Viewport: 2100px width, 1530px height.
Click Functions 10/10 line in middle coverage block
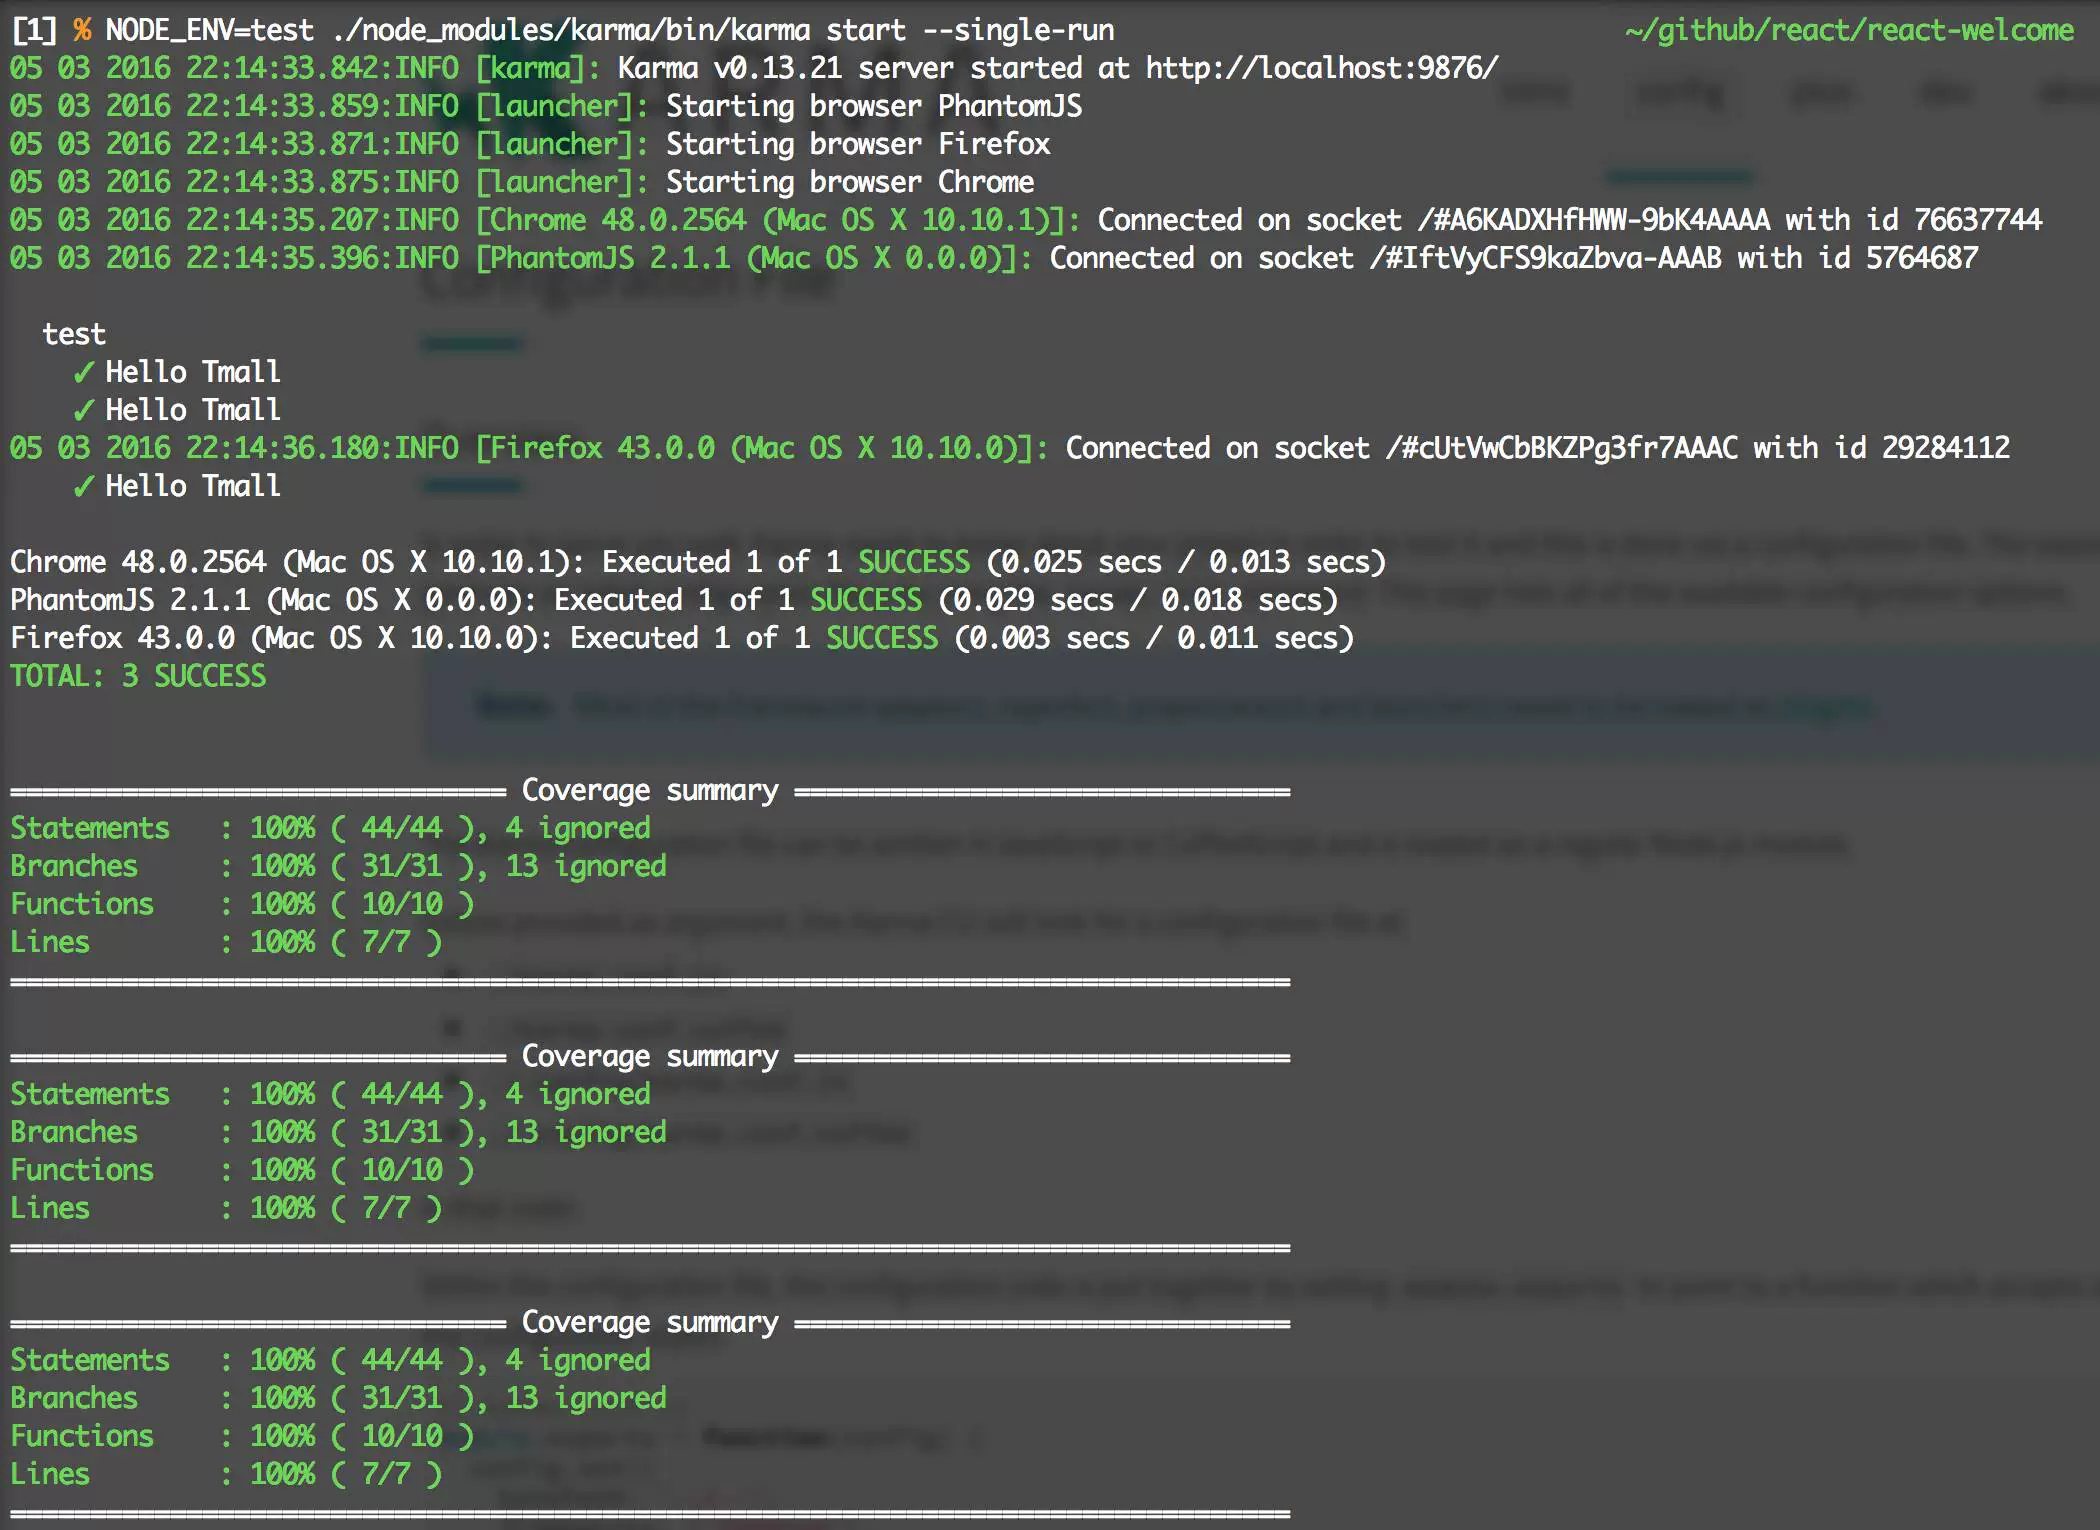pyautogui.click(x=242, y=1170)
